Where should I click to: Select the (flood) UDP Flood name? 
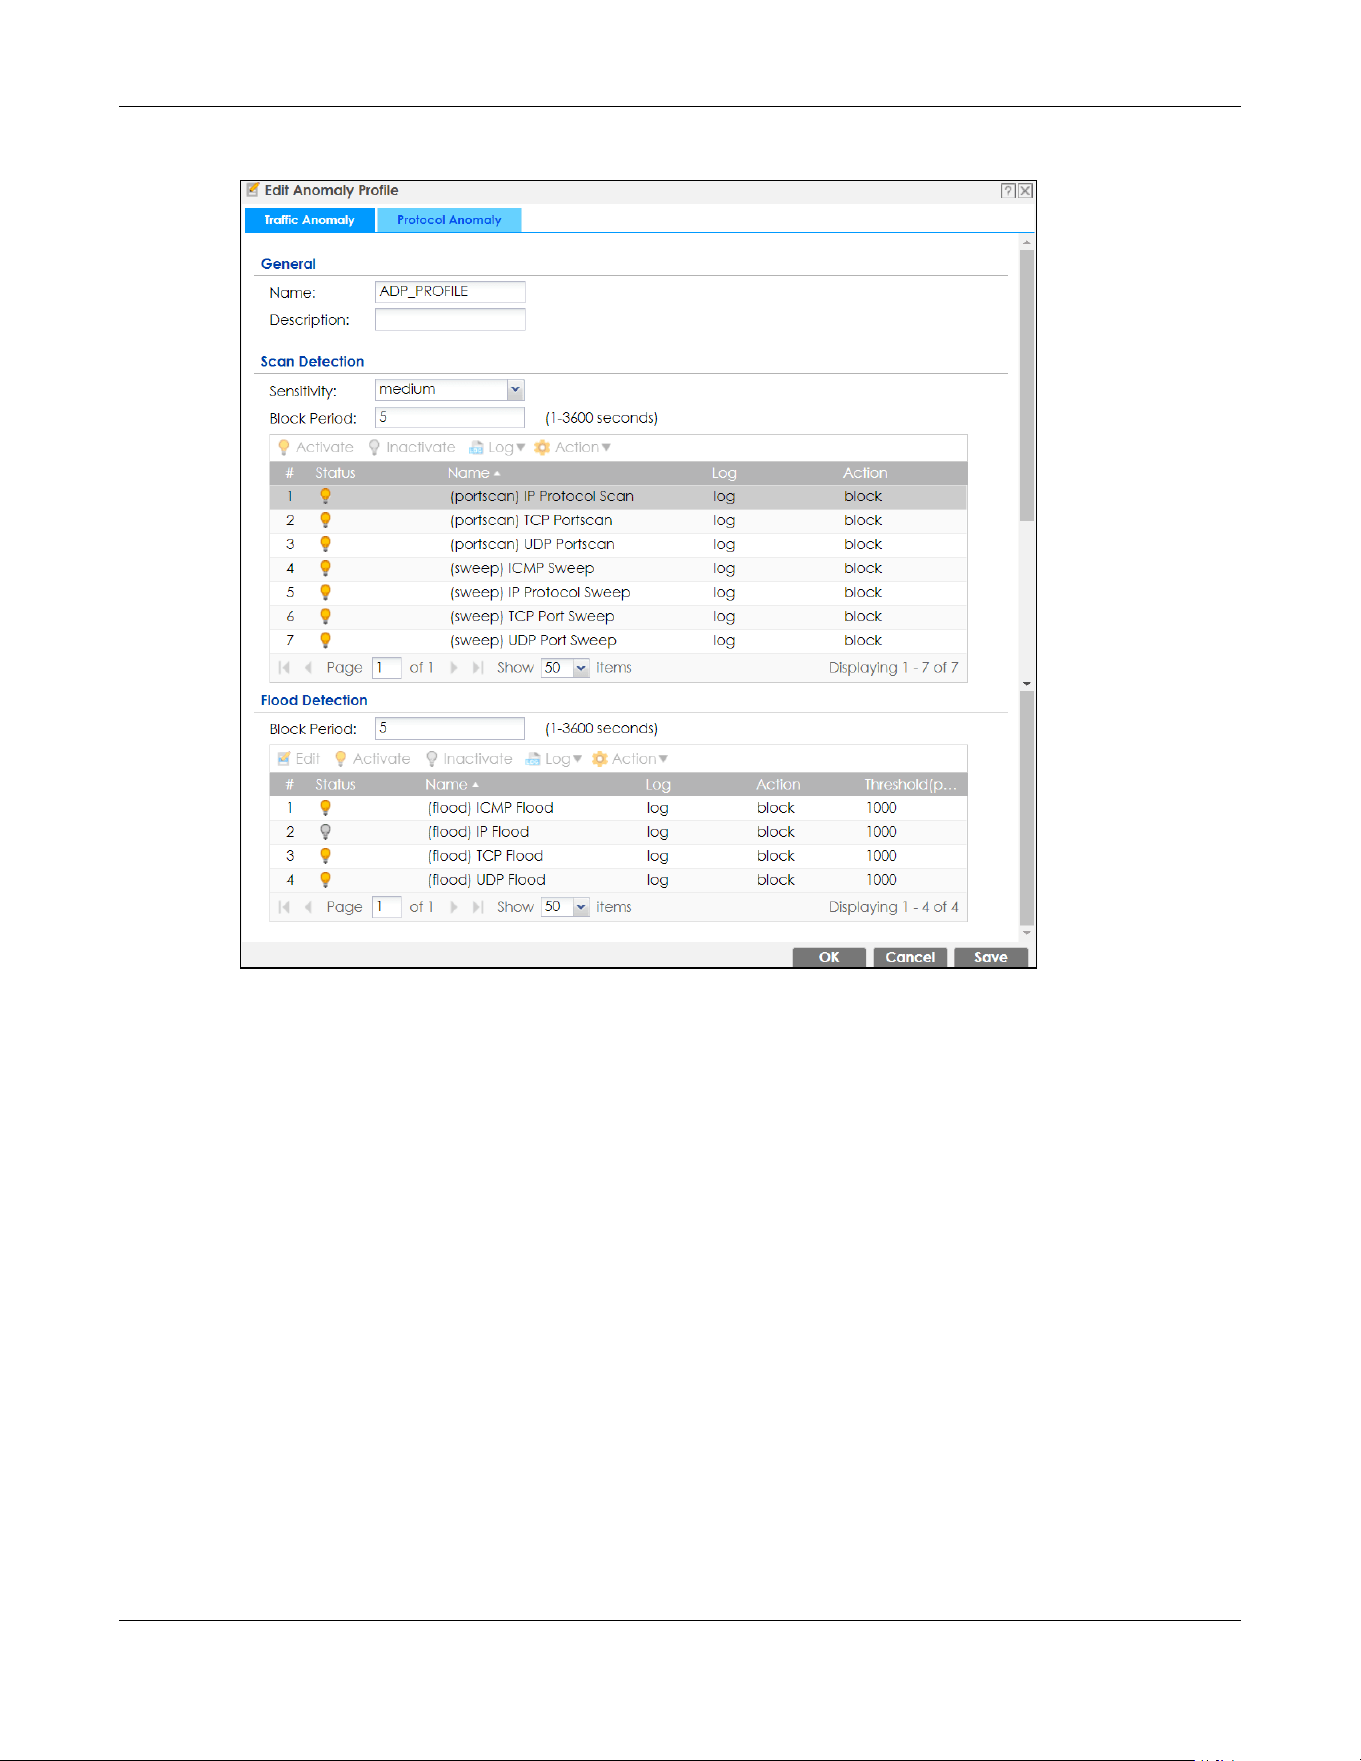[x=486, y=880]
